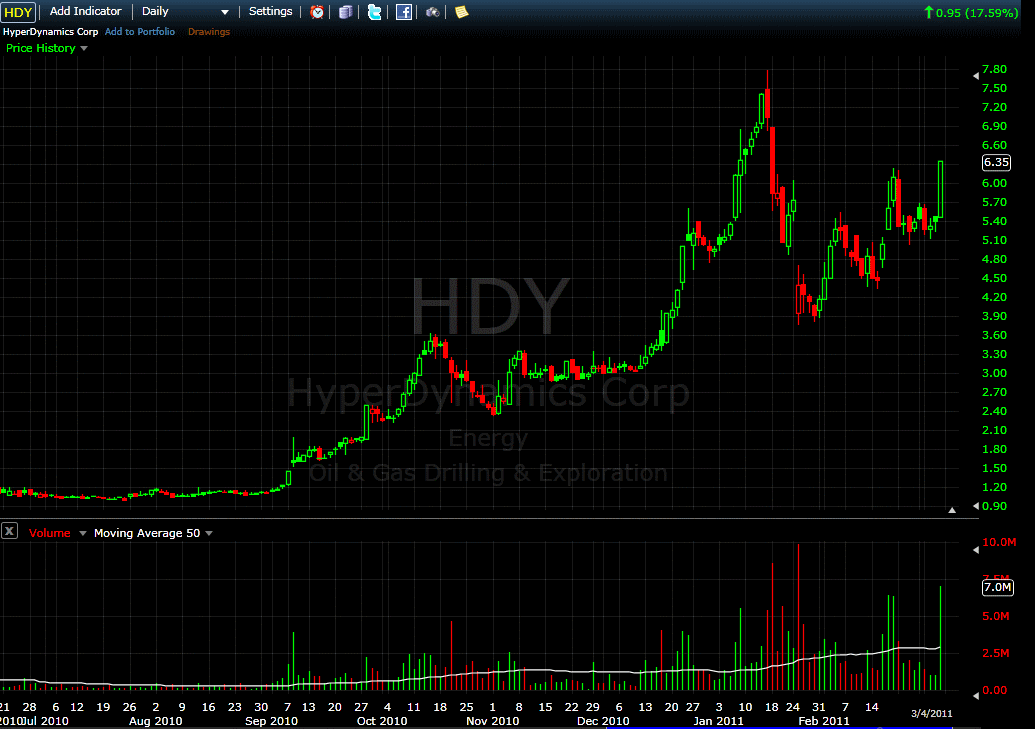Click the 10.0M volume axis label
Image resolution: width=1035 pixels, height=729 pixels.
tap(999, 542)
